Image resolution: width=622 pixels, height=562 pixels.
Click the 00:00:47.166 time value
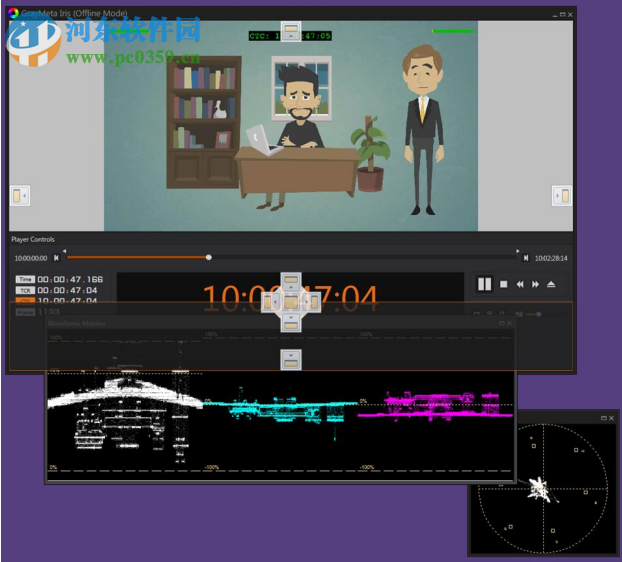tap(70, 279)
